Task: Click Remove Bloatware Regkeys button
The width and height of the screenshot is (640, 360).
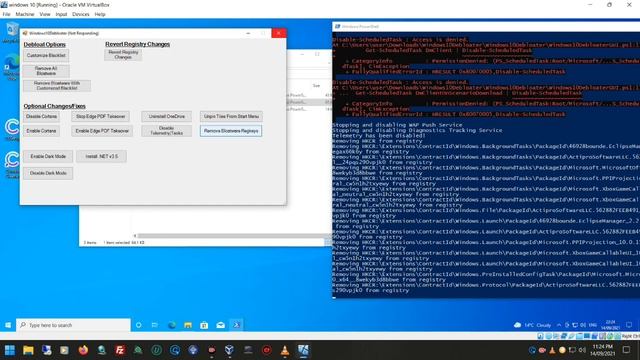Action: click(x=231, y=131)
